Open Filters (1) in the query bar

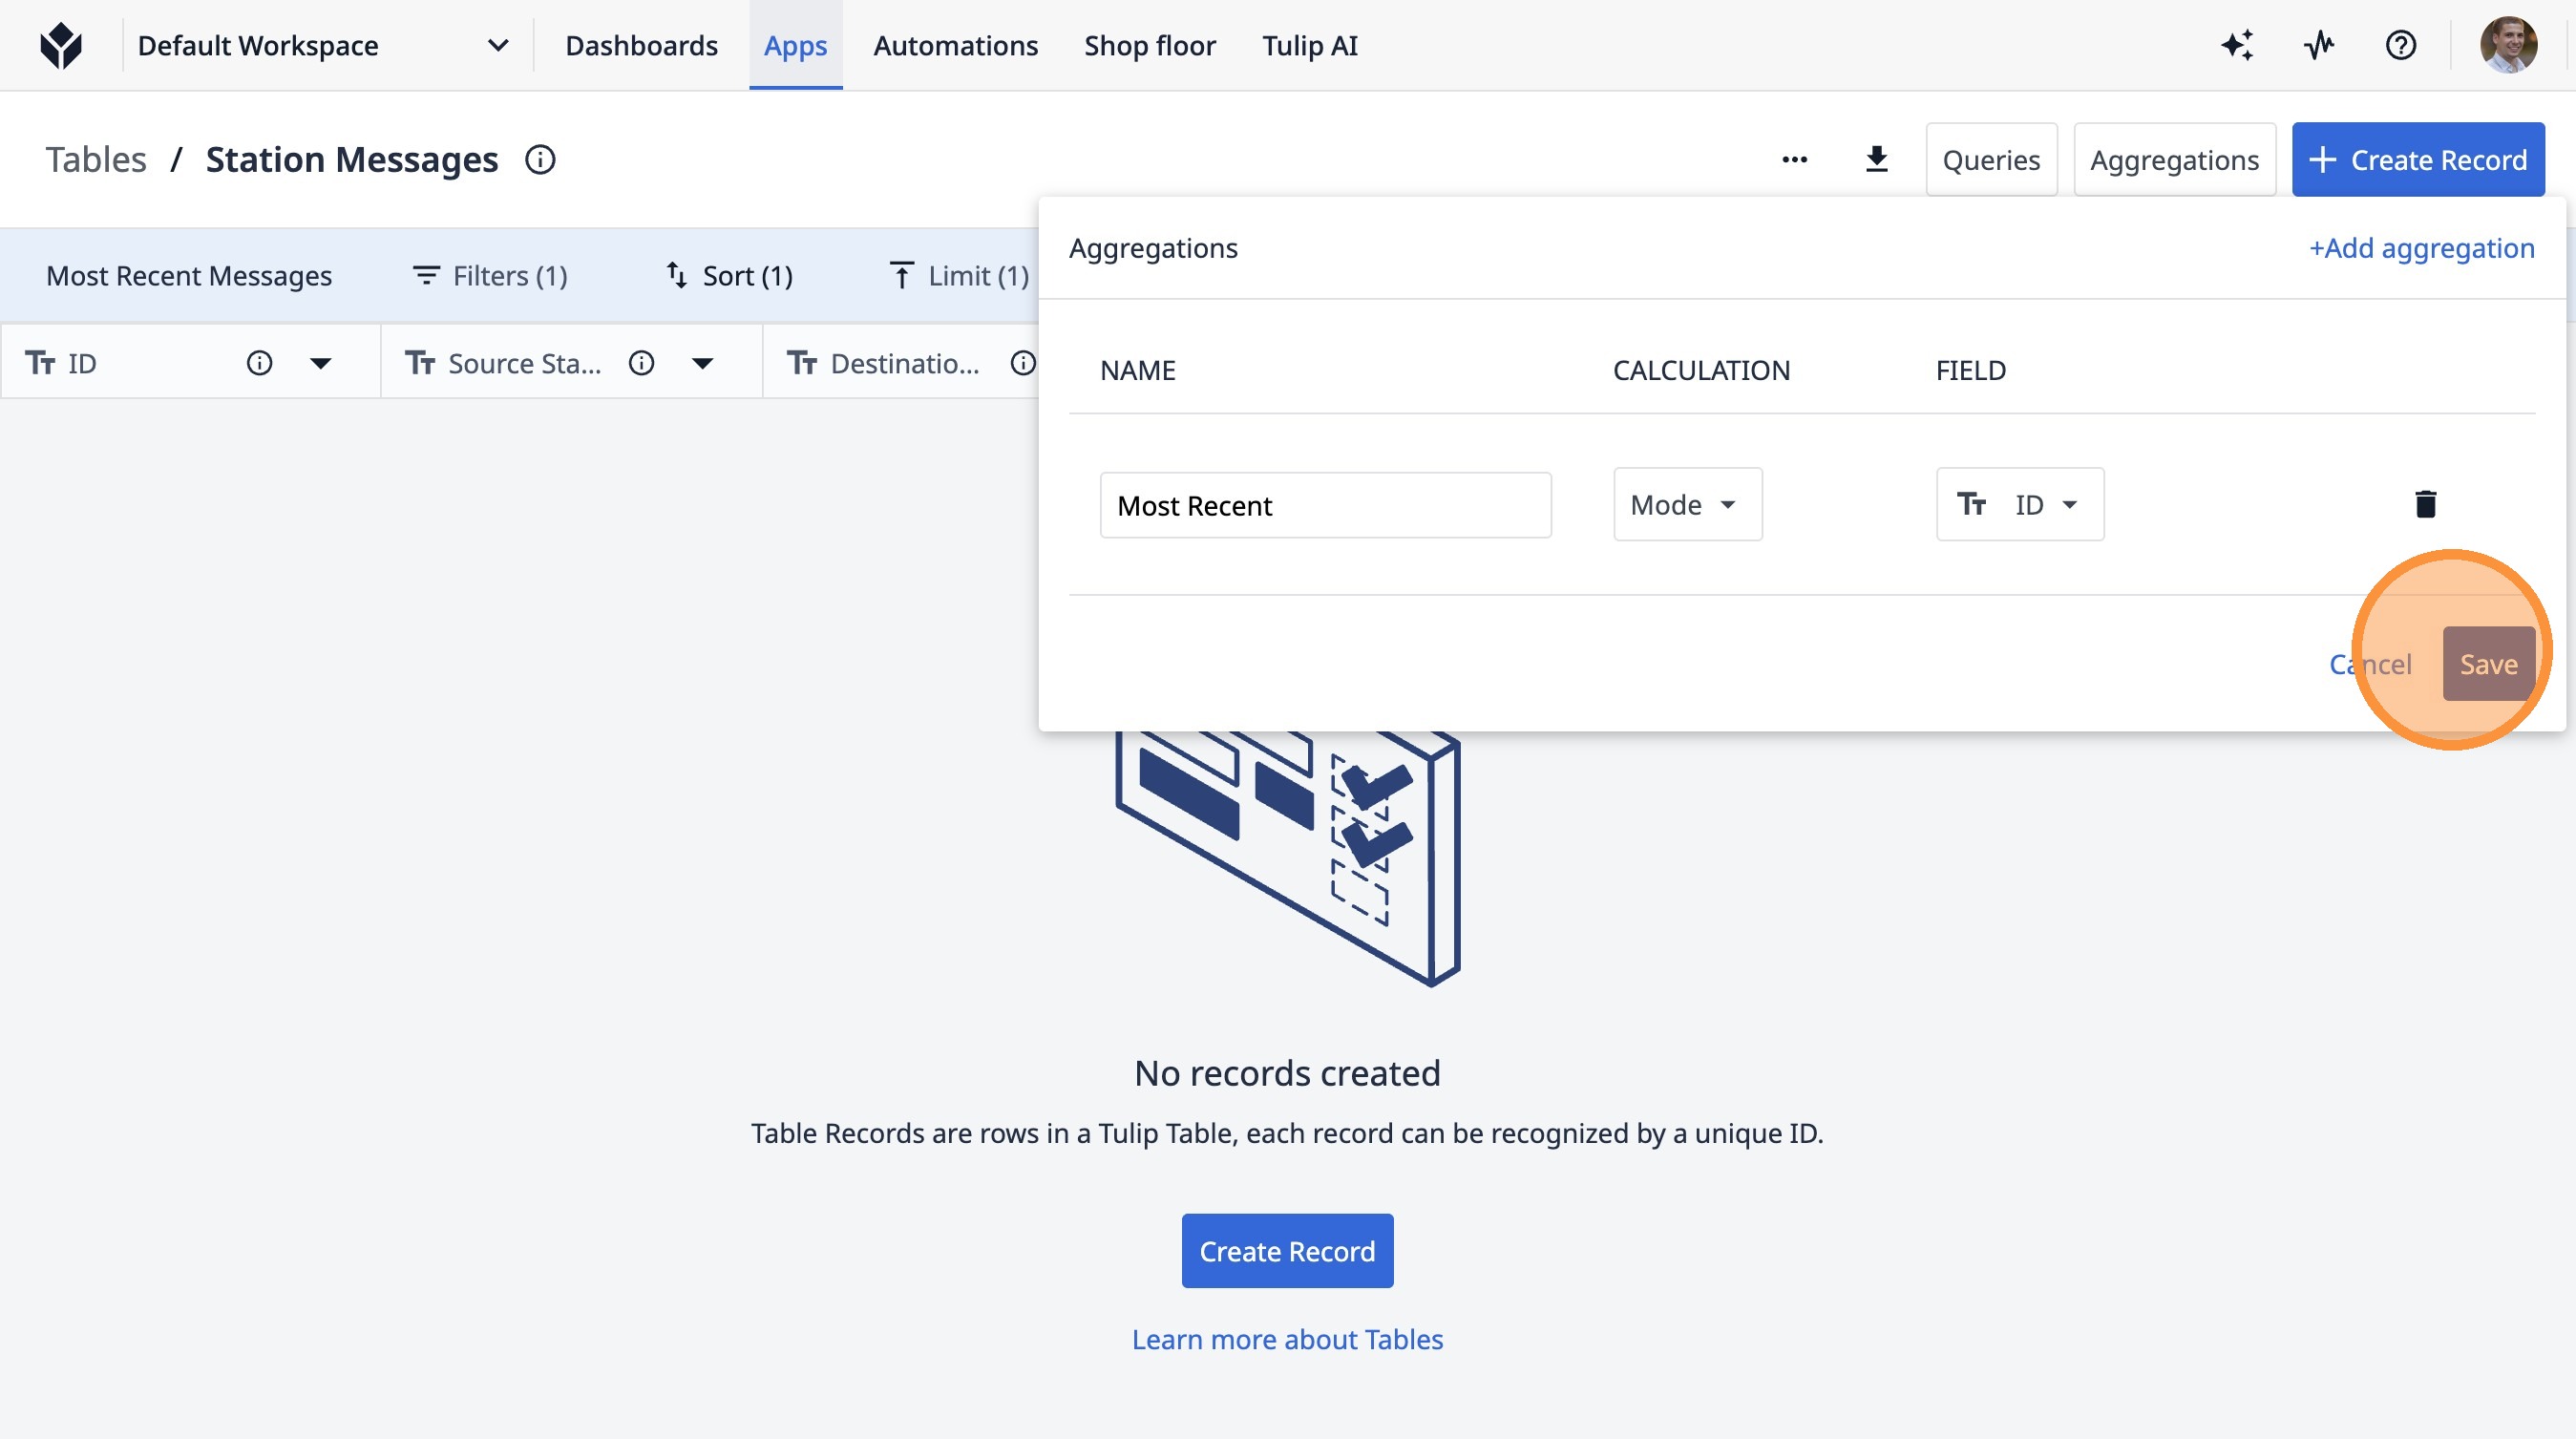[490, 276]
